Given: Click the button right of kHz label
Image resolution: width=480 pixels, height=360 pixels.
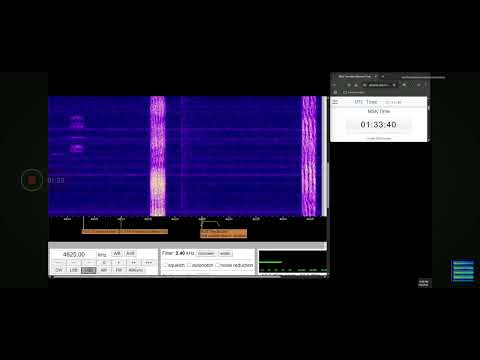Looking at the screenshot, I should point(117,254).
